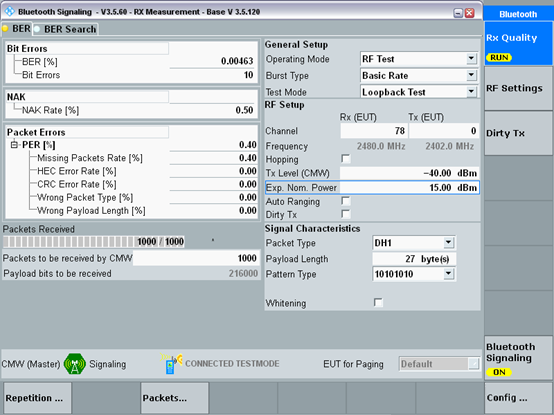Click the Bluetooth Signaling app icon in title bar
This screenshot has width=554, height=415.
(x=9, y=11)
